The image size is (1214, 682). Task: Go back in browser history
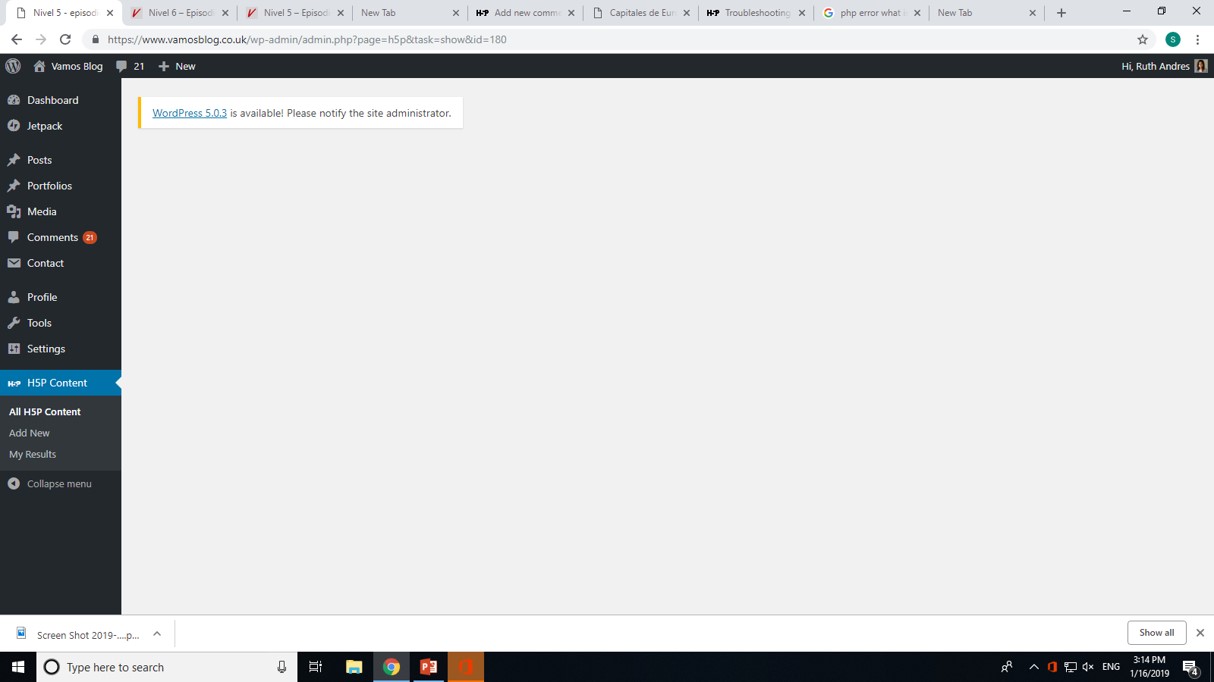pos(16,40)
